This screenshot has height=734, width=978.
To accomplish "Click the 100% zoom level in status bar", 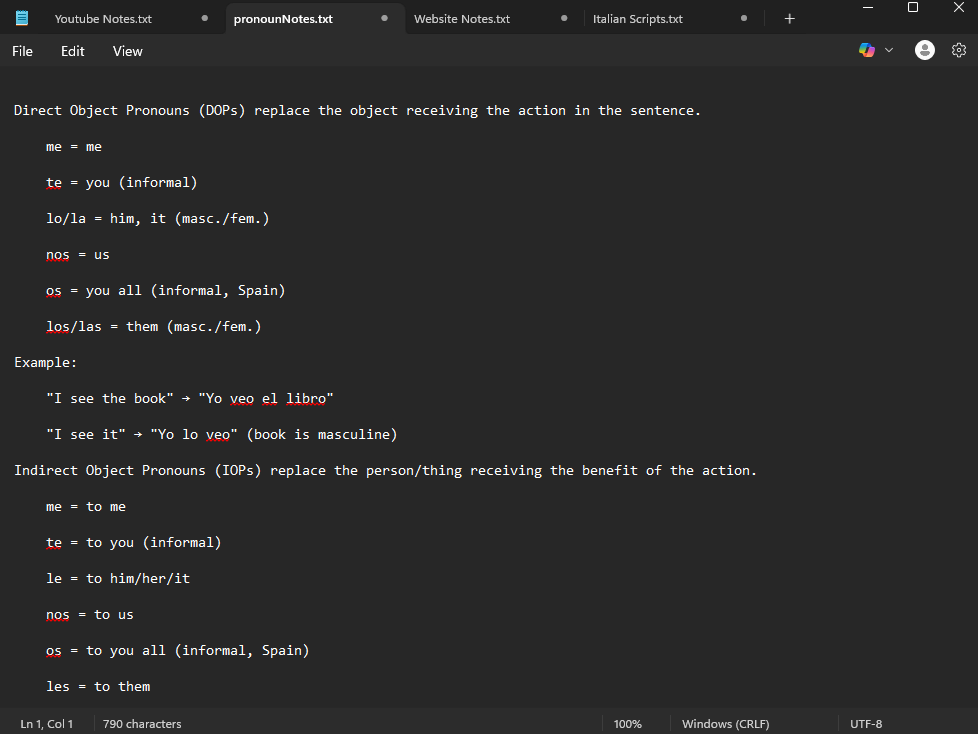I will coord(627,724).
